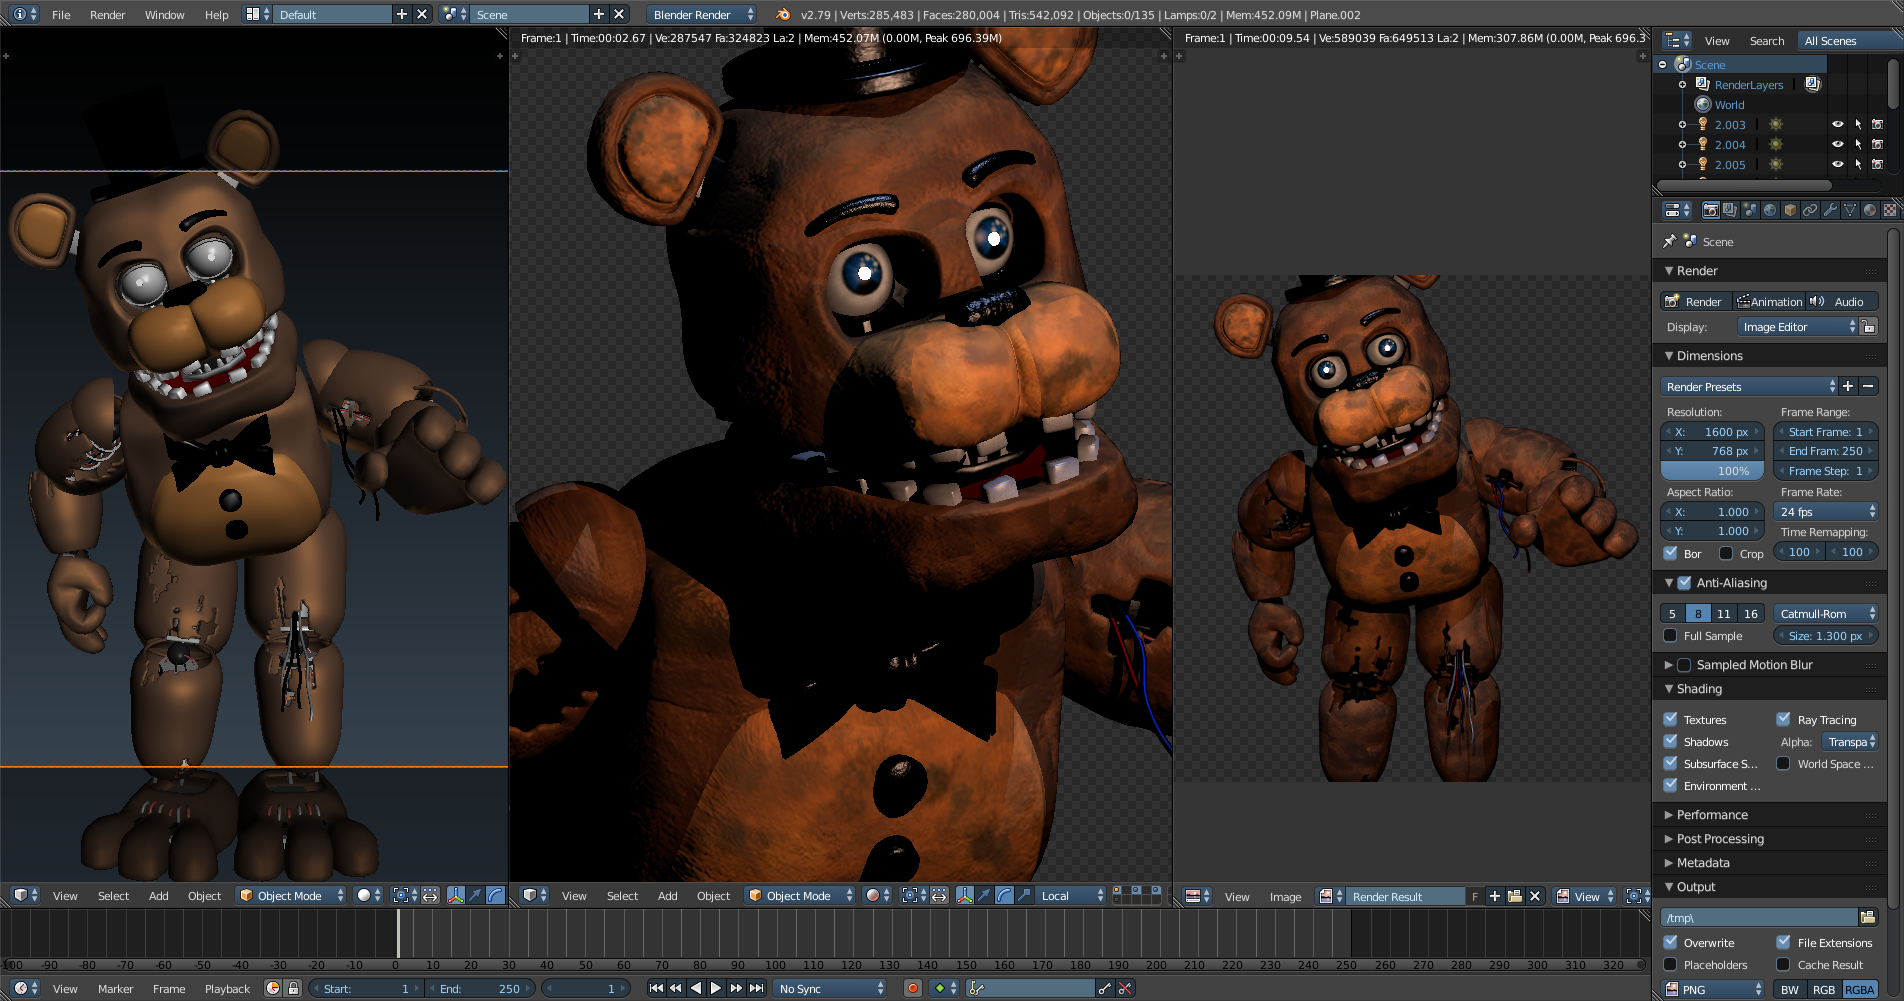Add a new screen layout with plus
Image resolution: width=1904 pixels, height=1001 pixels.
(x=402, y=14)
